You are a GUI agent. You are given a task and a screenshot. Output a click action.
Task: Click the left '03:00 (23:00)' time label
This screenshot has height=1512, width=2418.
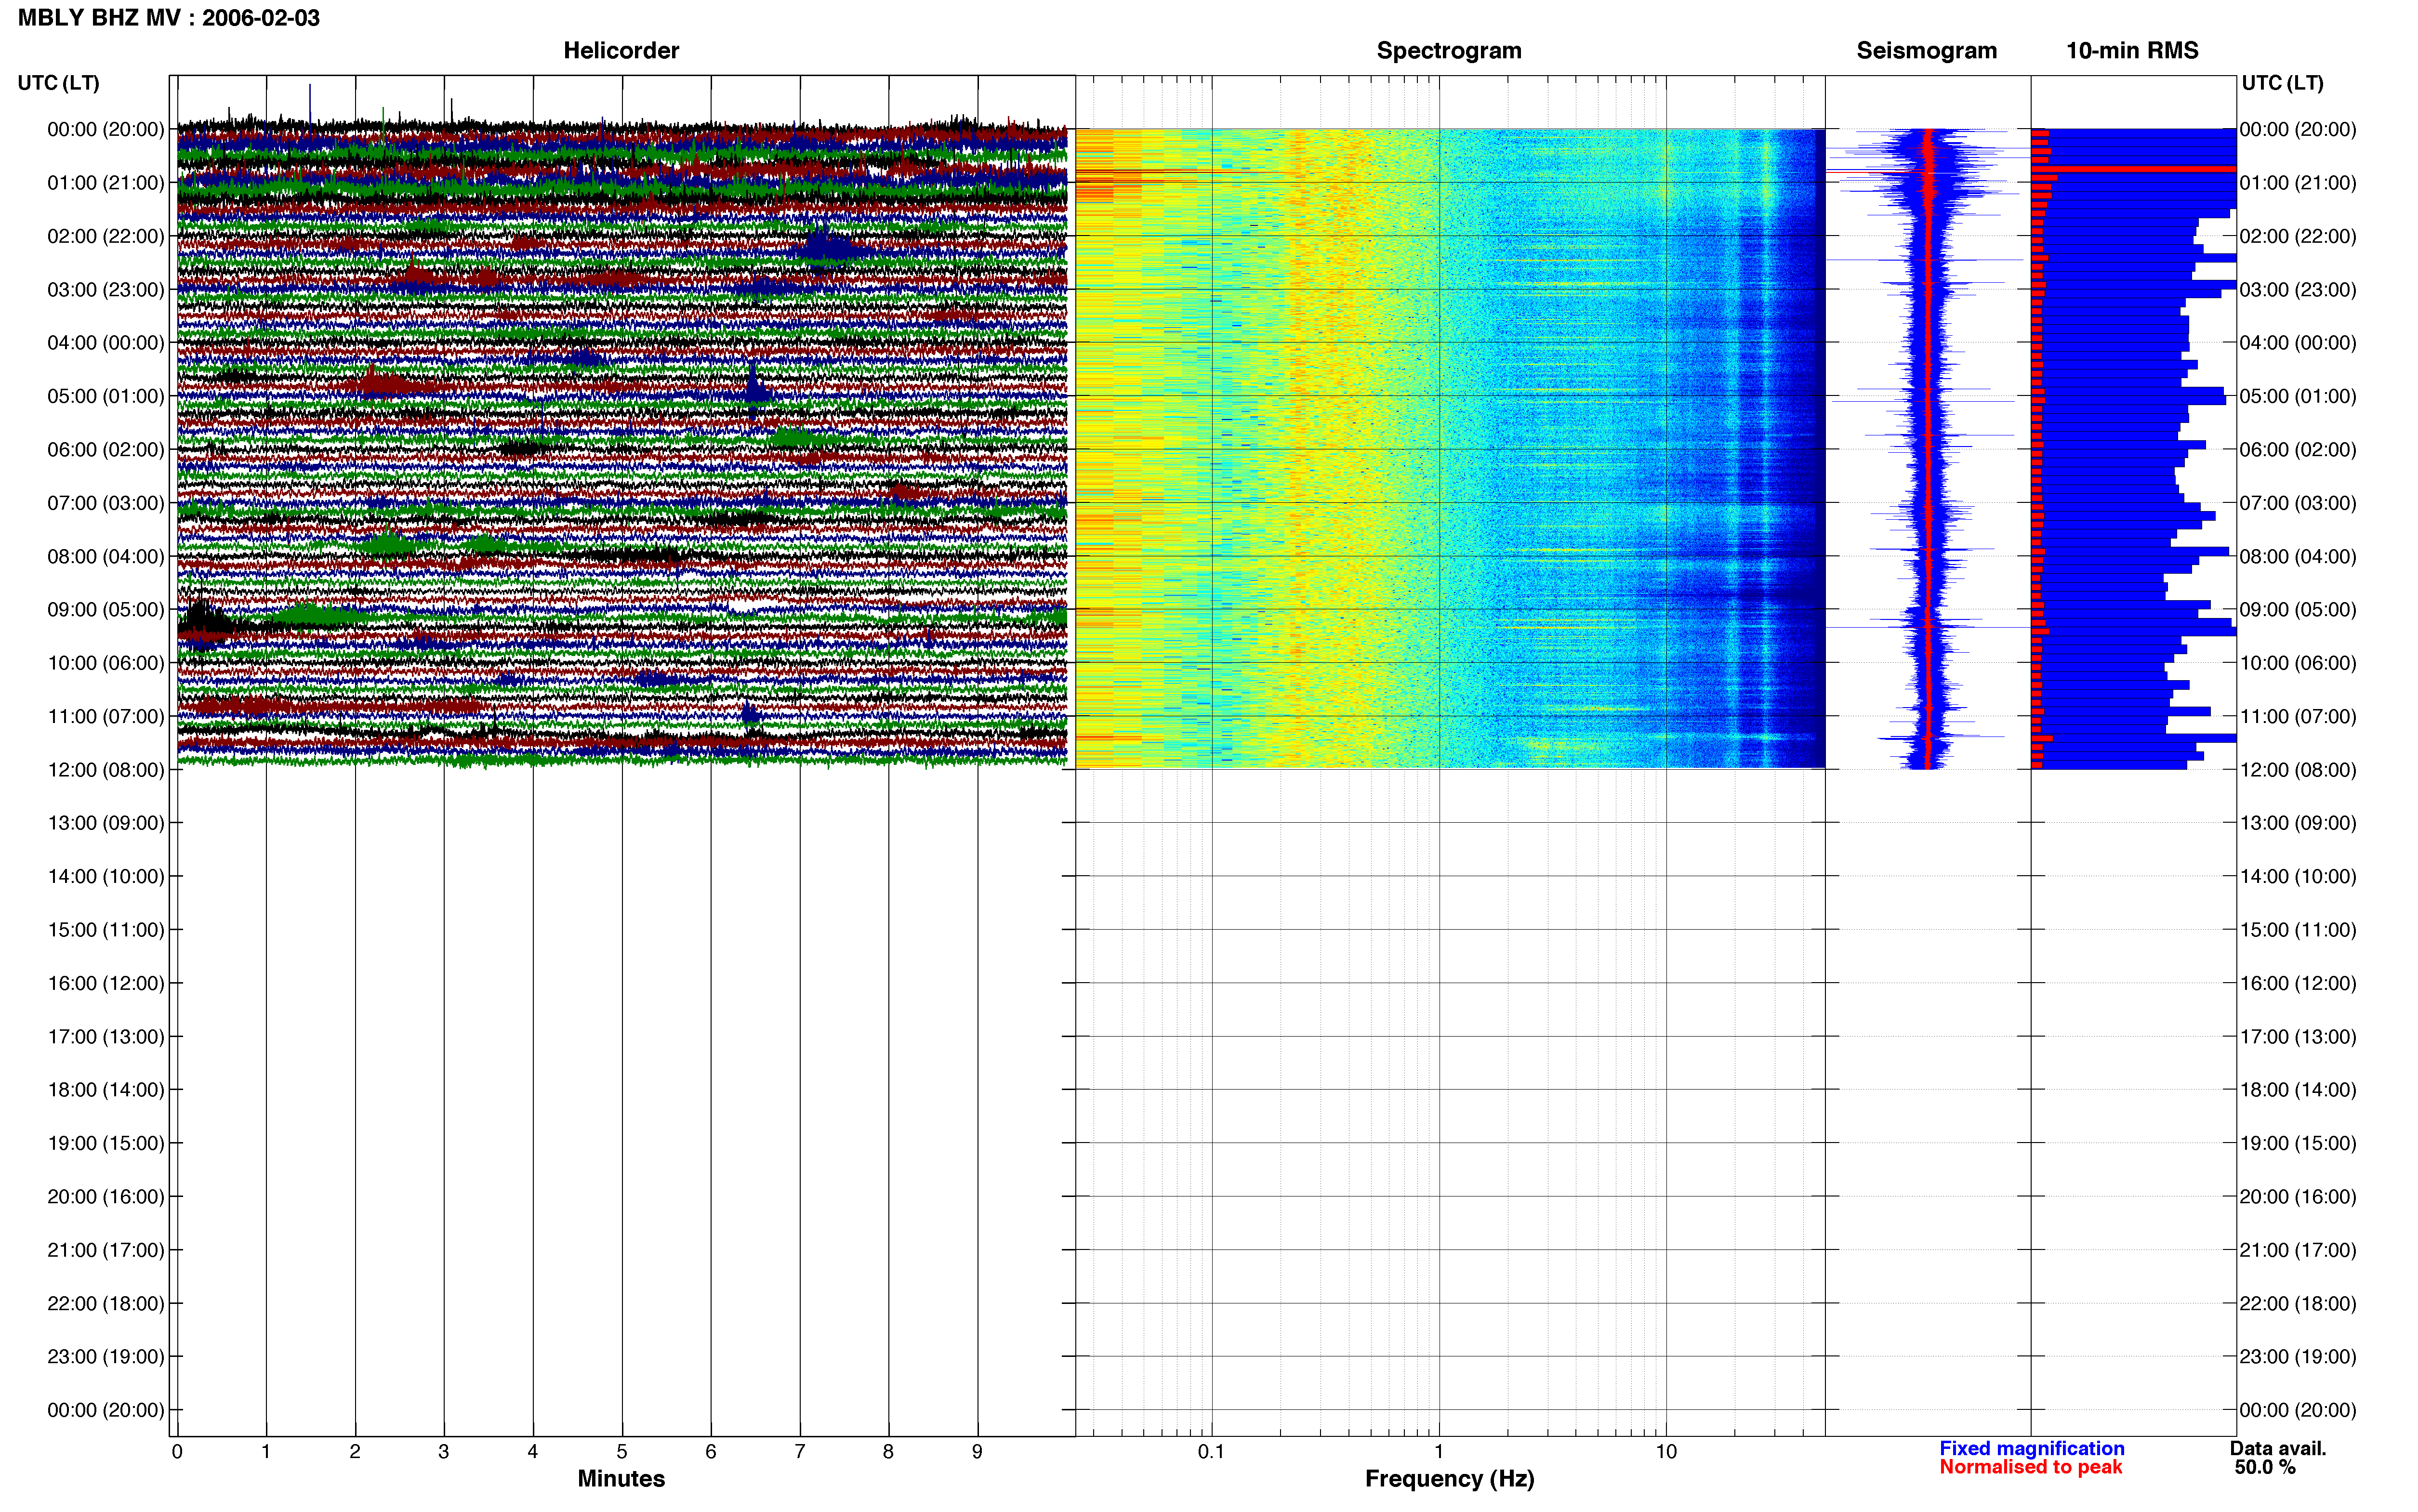pos(106,290)
